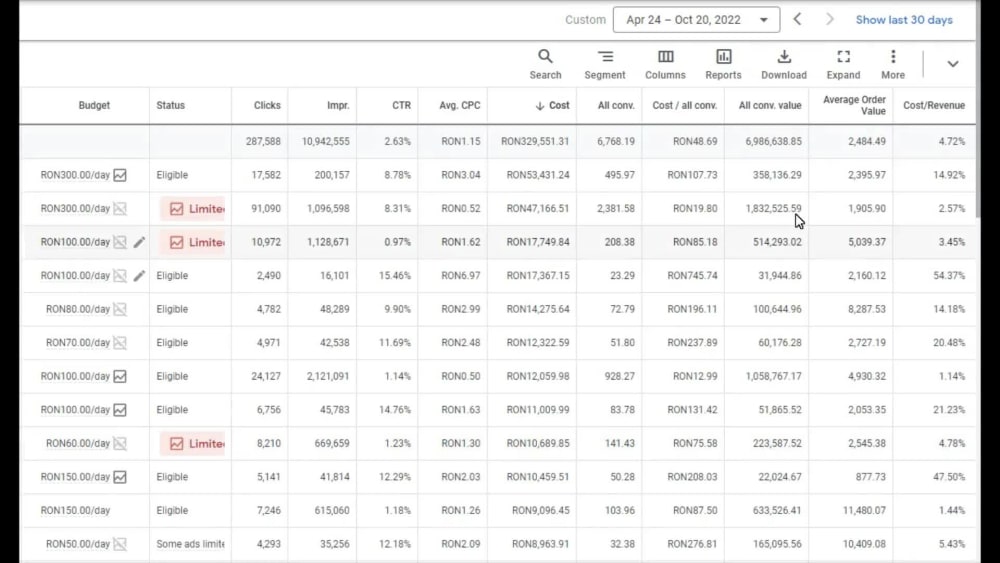The image size is (1000, 563).
Task: Go to previous date range arrow
Action: (x=797, y=19)
